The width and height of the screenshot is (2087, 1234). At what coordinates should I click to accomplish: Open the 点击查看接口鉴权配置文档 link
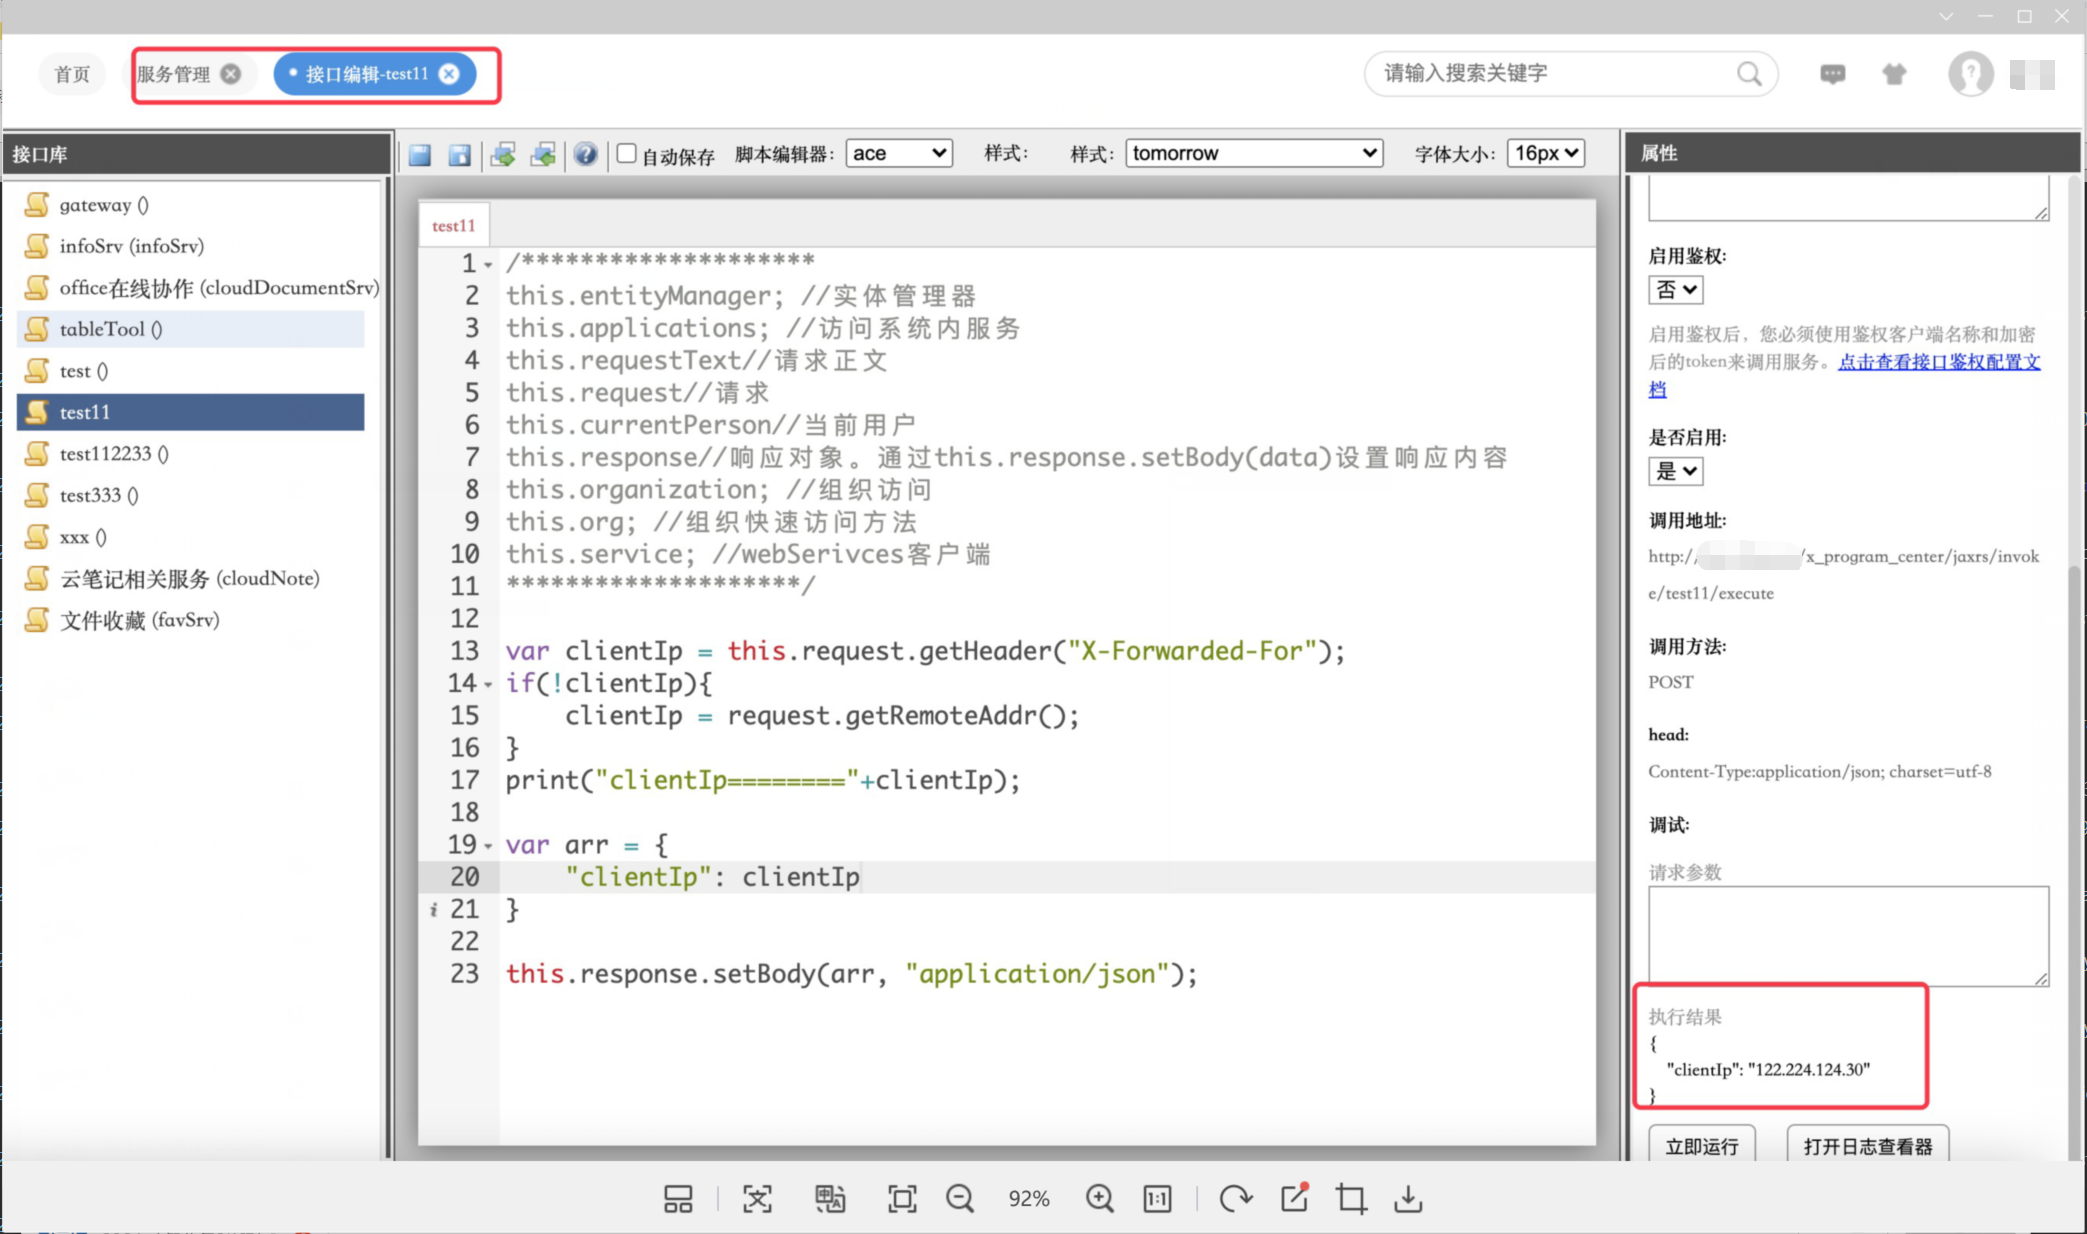click(x=1938, y=362)
